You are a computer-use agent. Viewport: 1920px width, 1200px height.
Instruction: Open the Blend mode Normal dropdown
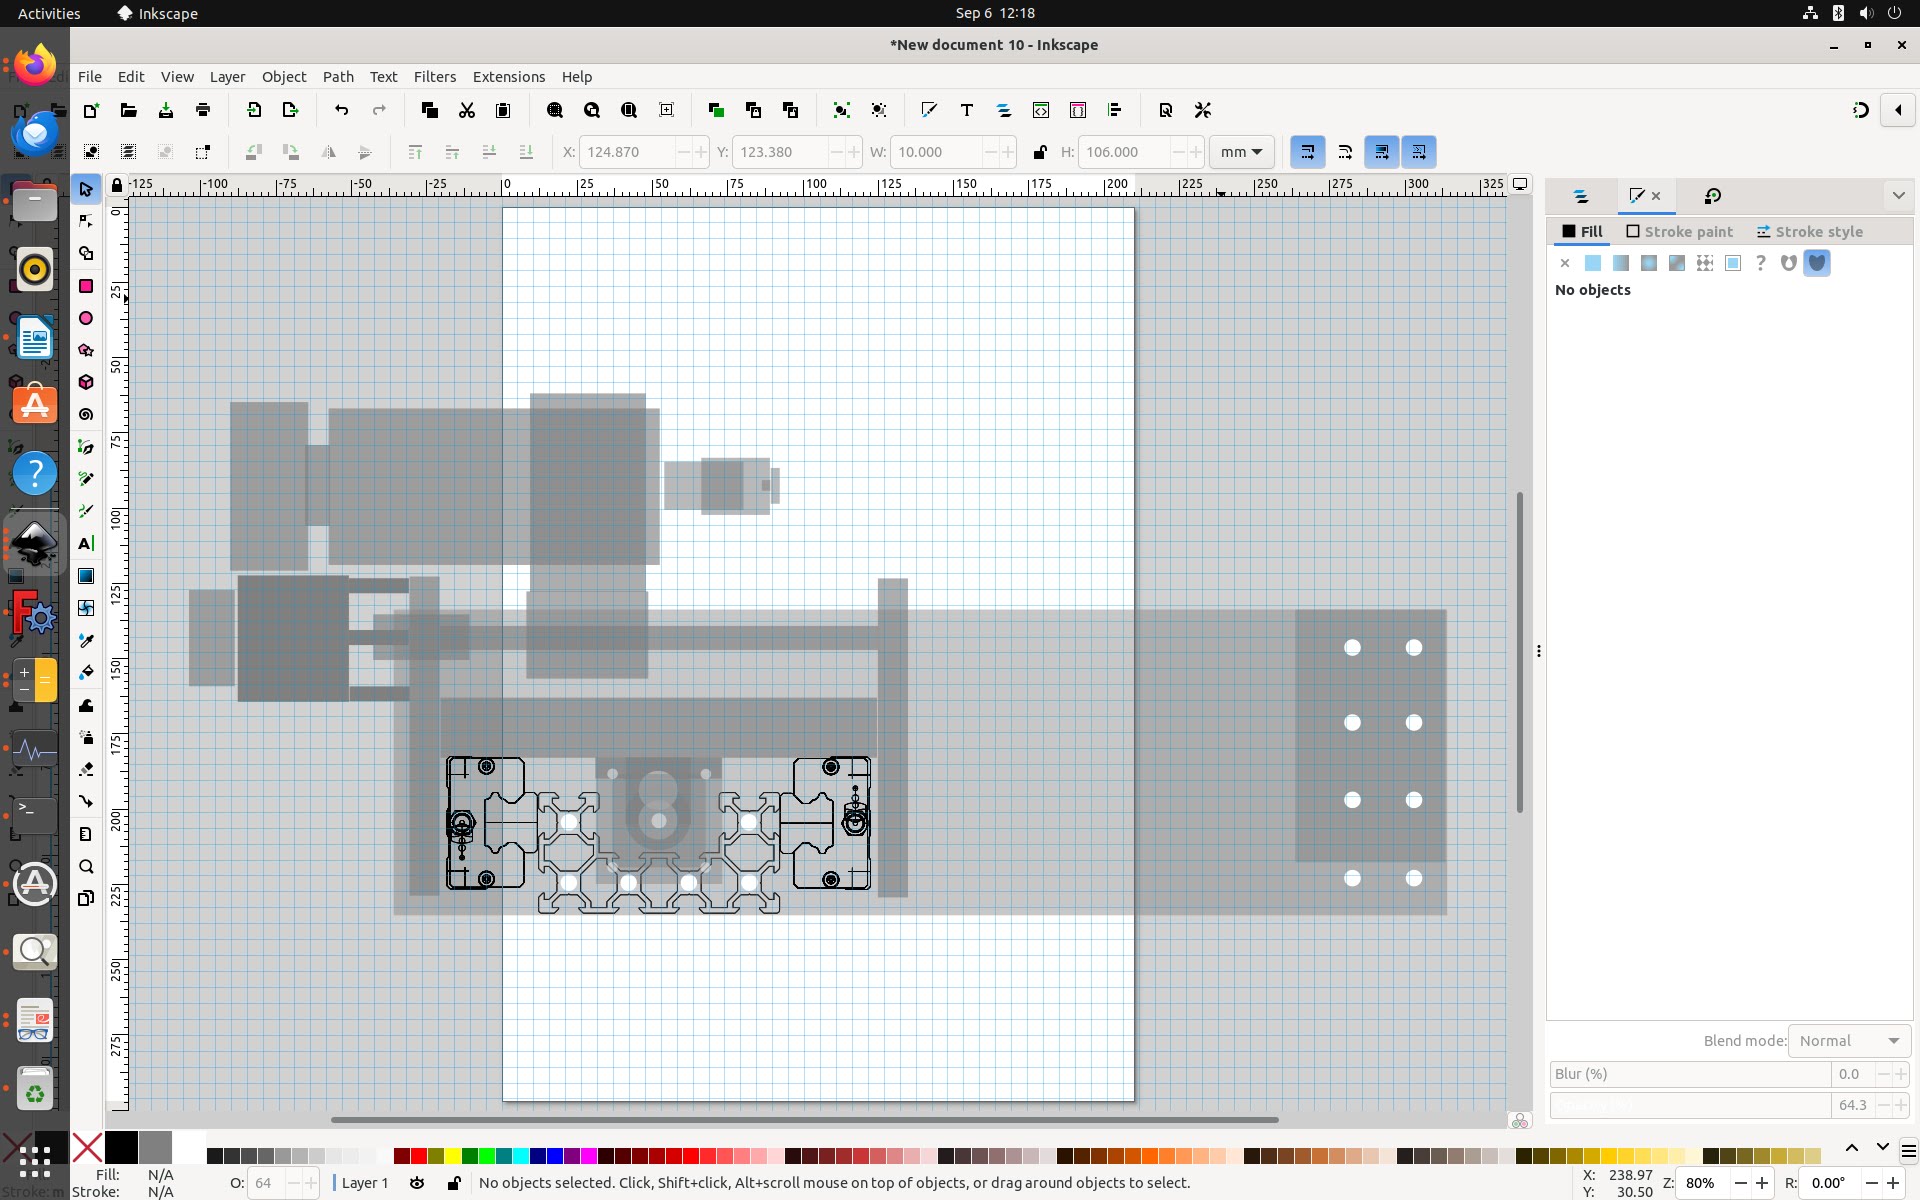[x=1849, y=1041]
